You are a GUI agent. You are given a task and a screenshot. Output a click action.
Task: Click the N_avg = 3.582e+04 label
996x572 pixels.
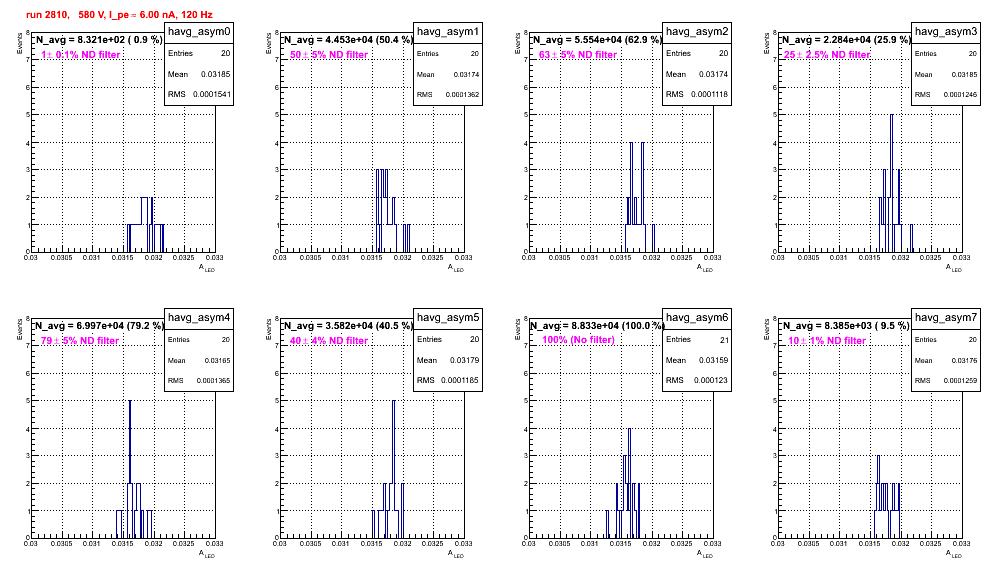point(347,325)
